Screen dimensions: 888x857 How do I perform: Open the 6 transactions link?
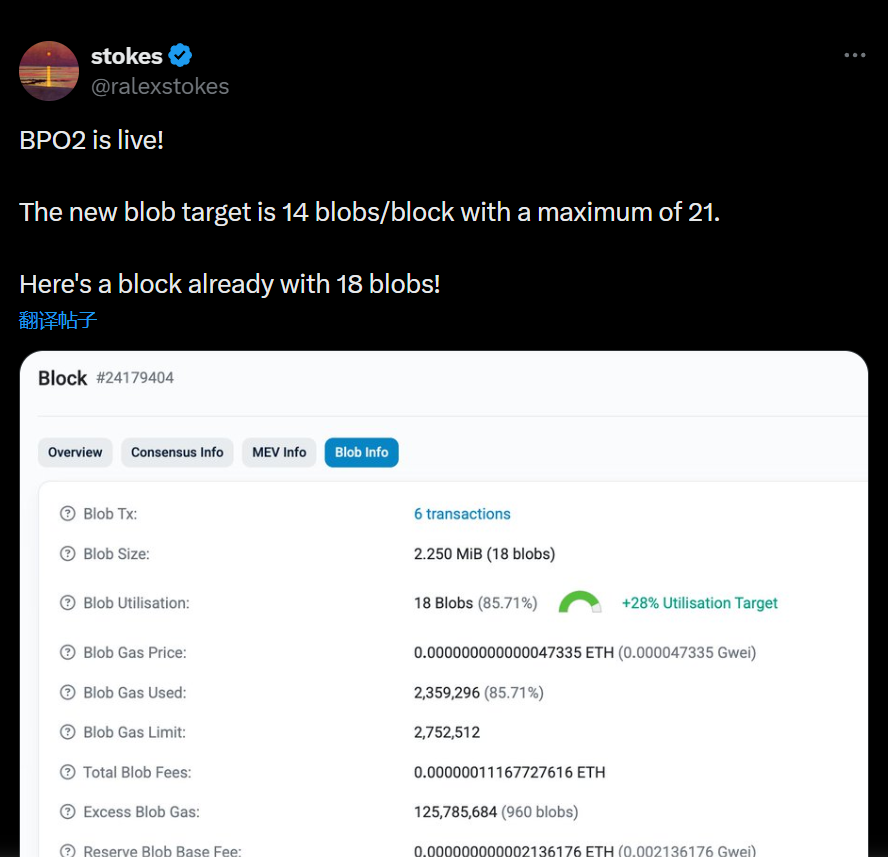point(462,514)
